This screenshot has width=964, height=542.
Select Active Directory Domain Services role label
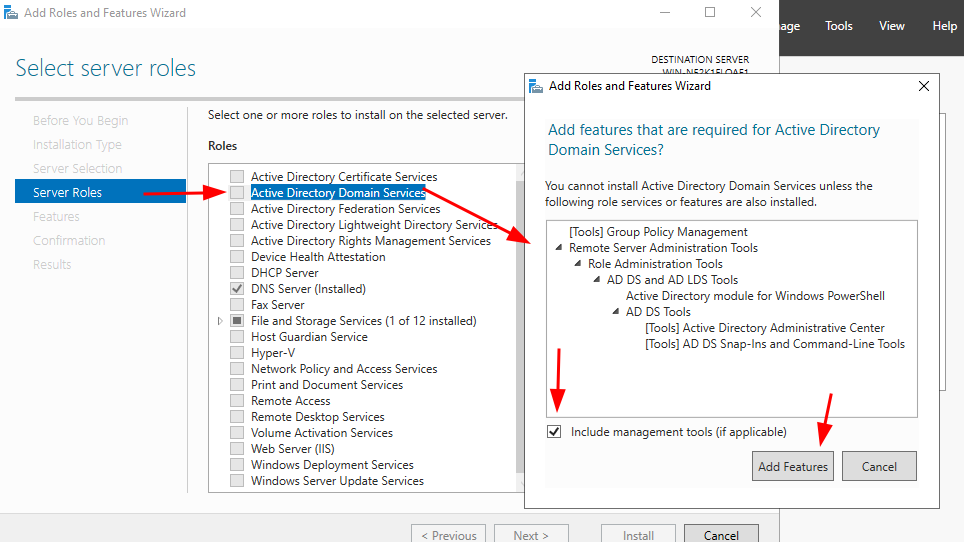point(338,192)
